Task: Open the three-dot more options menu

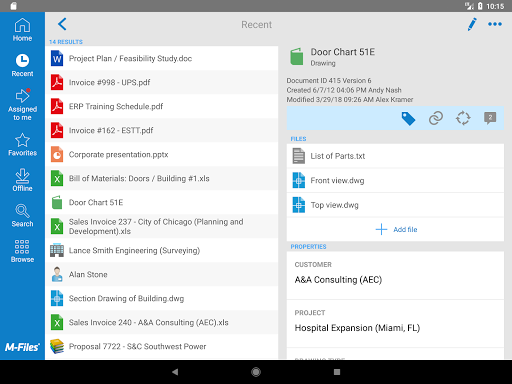Action: (x=495, y=24)
